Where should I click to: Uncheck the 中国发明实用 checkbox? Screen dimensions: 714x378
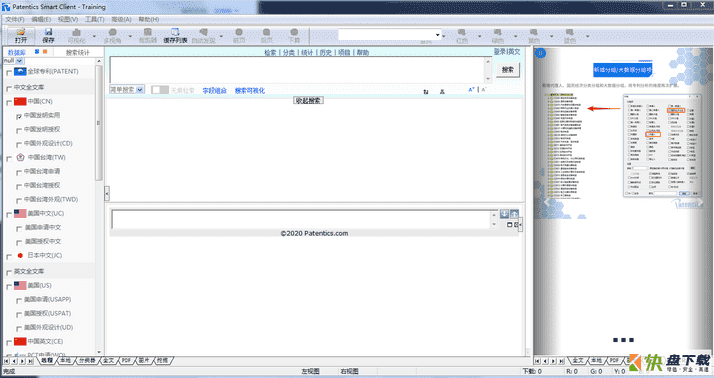(19, 117)
